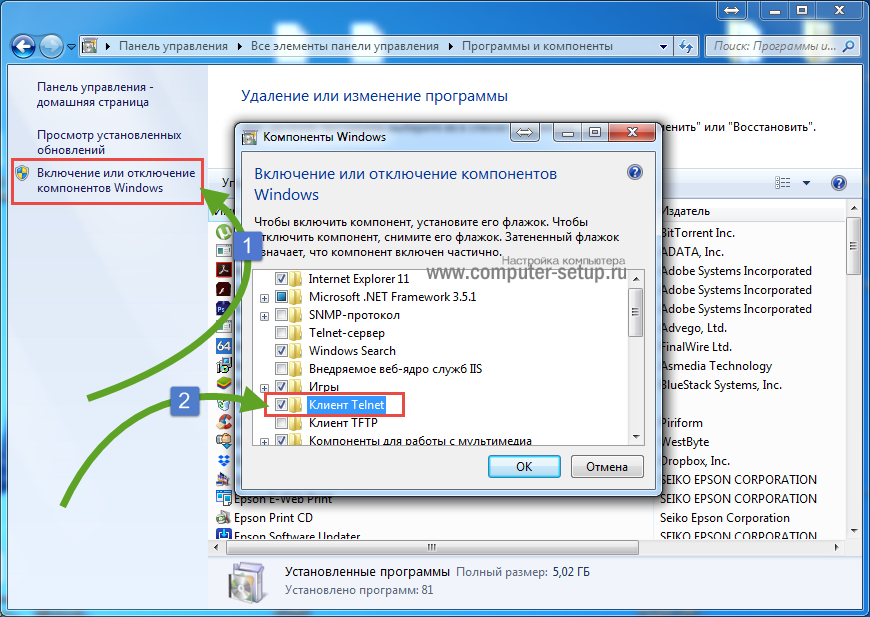Uncheck the Internet Explorer 11 checkbox

point(281,279)
